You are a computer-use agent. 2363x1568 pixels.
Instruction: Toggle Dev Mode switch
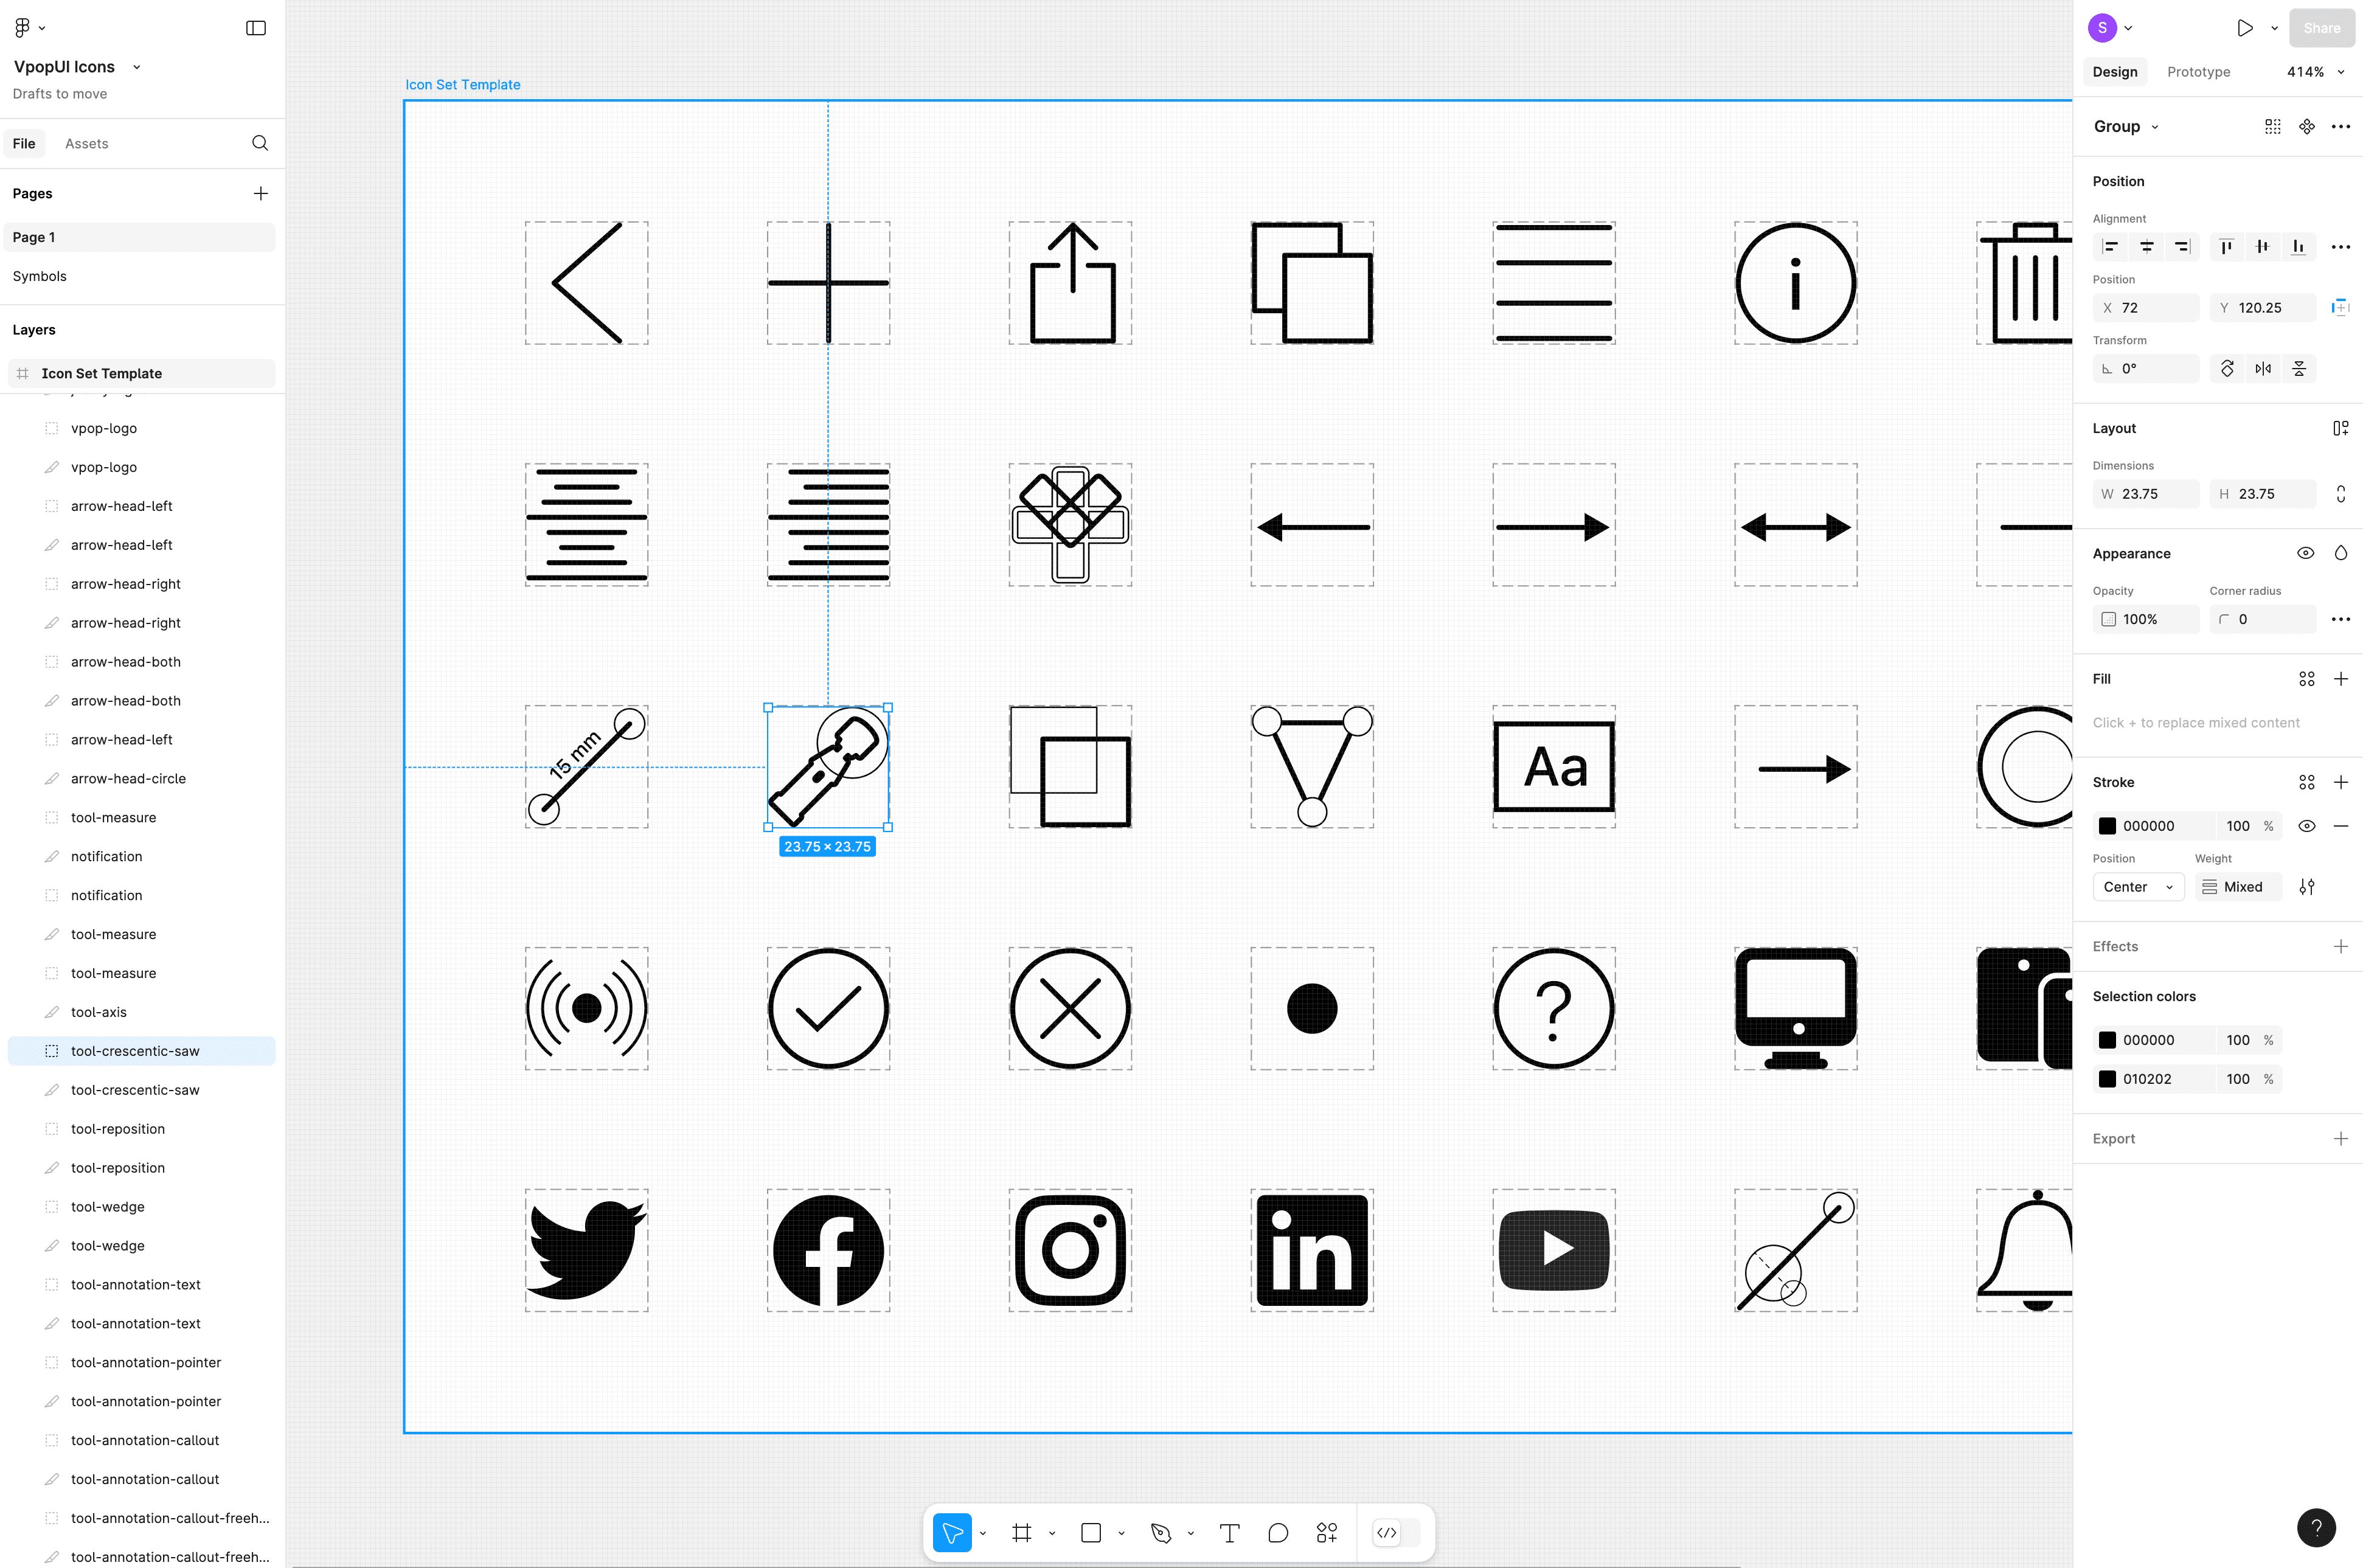pos(1397,1533)
